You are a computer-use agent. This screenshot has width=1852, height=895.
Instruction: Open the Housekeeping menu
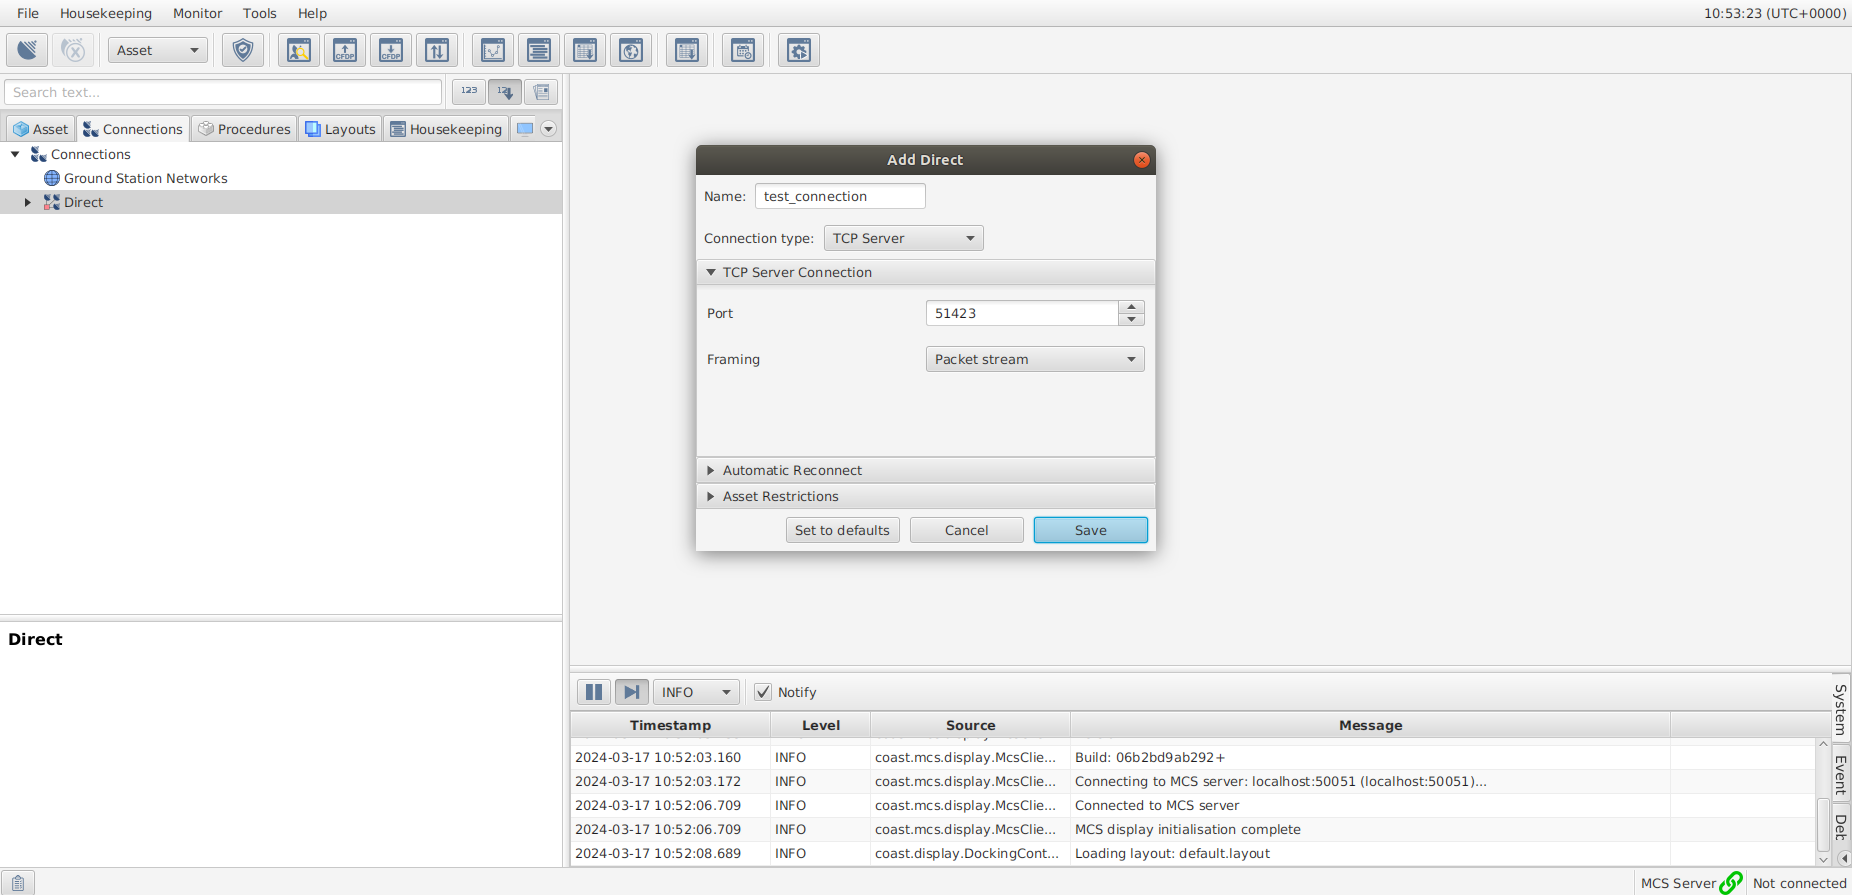(106, 13)
